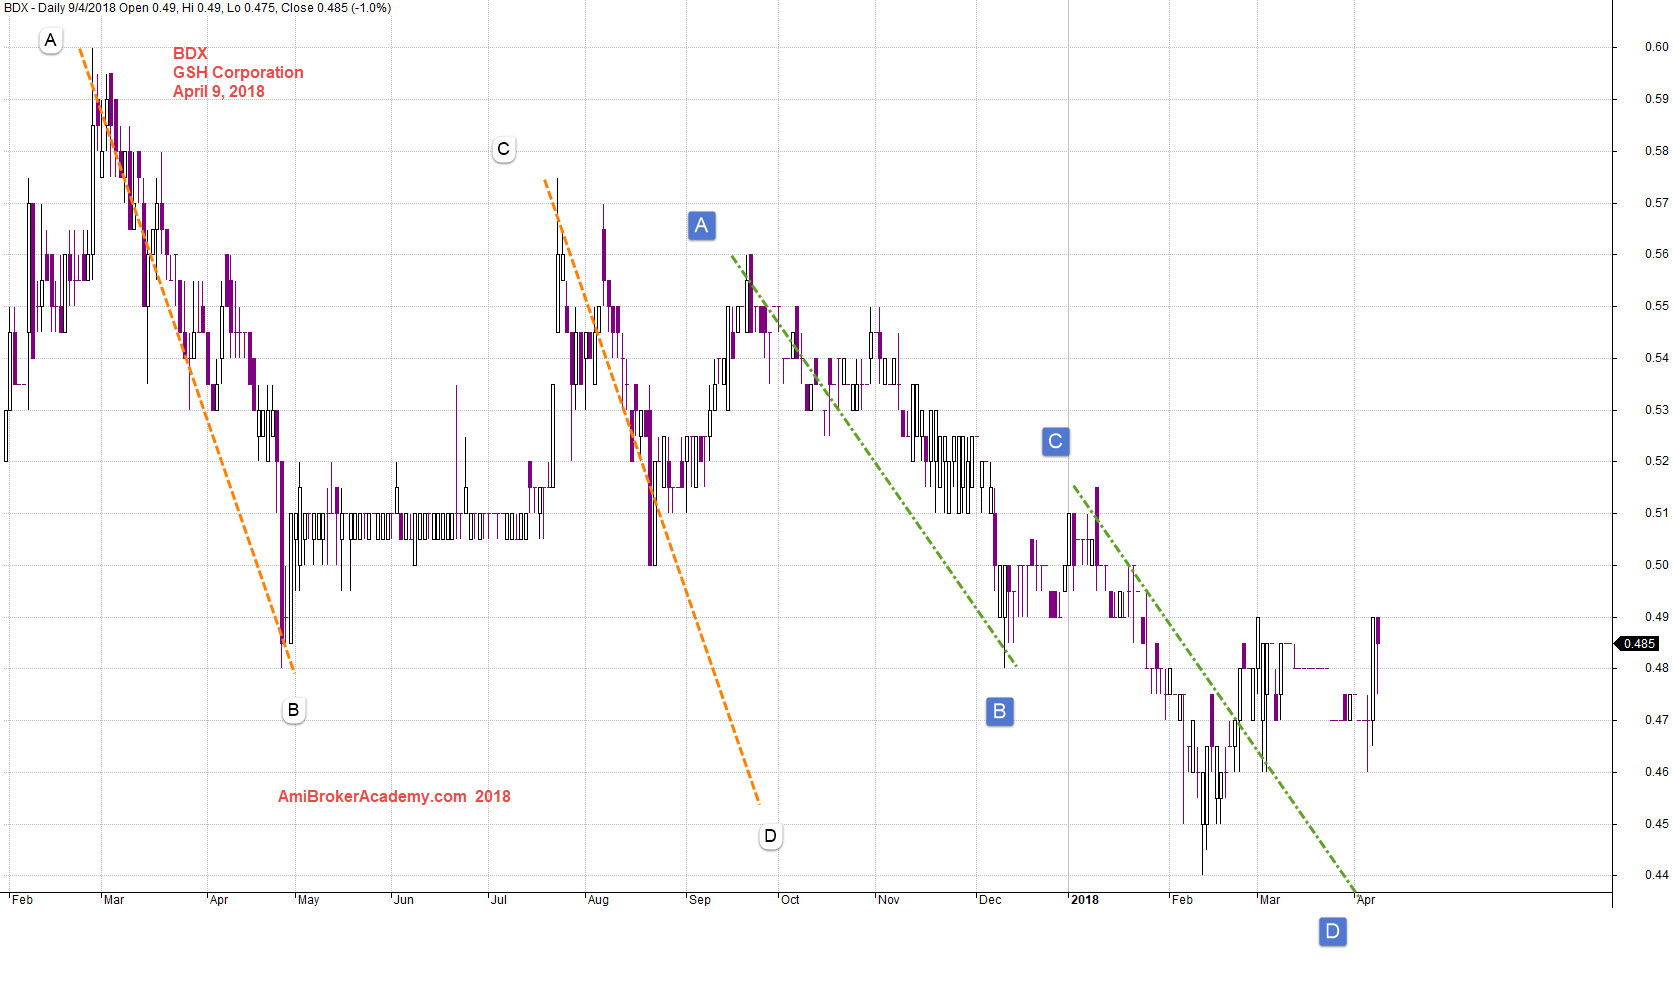
Task: Click the Feb label just right of the 2018 label
Action: pos(1182,900)
